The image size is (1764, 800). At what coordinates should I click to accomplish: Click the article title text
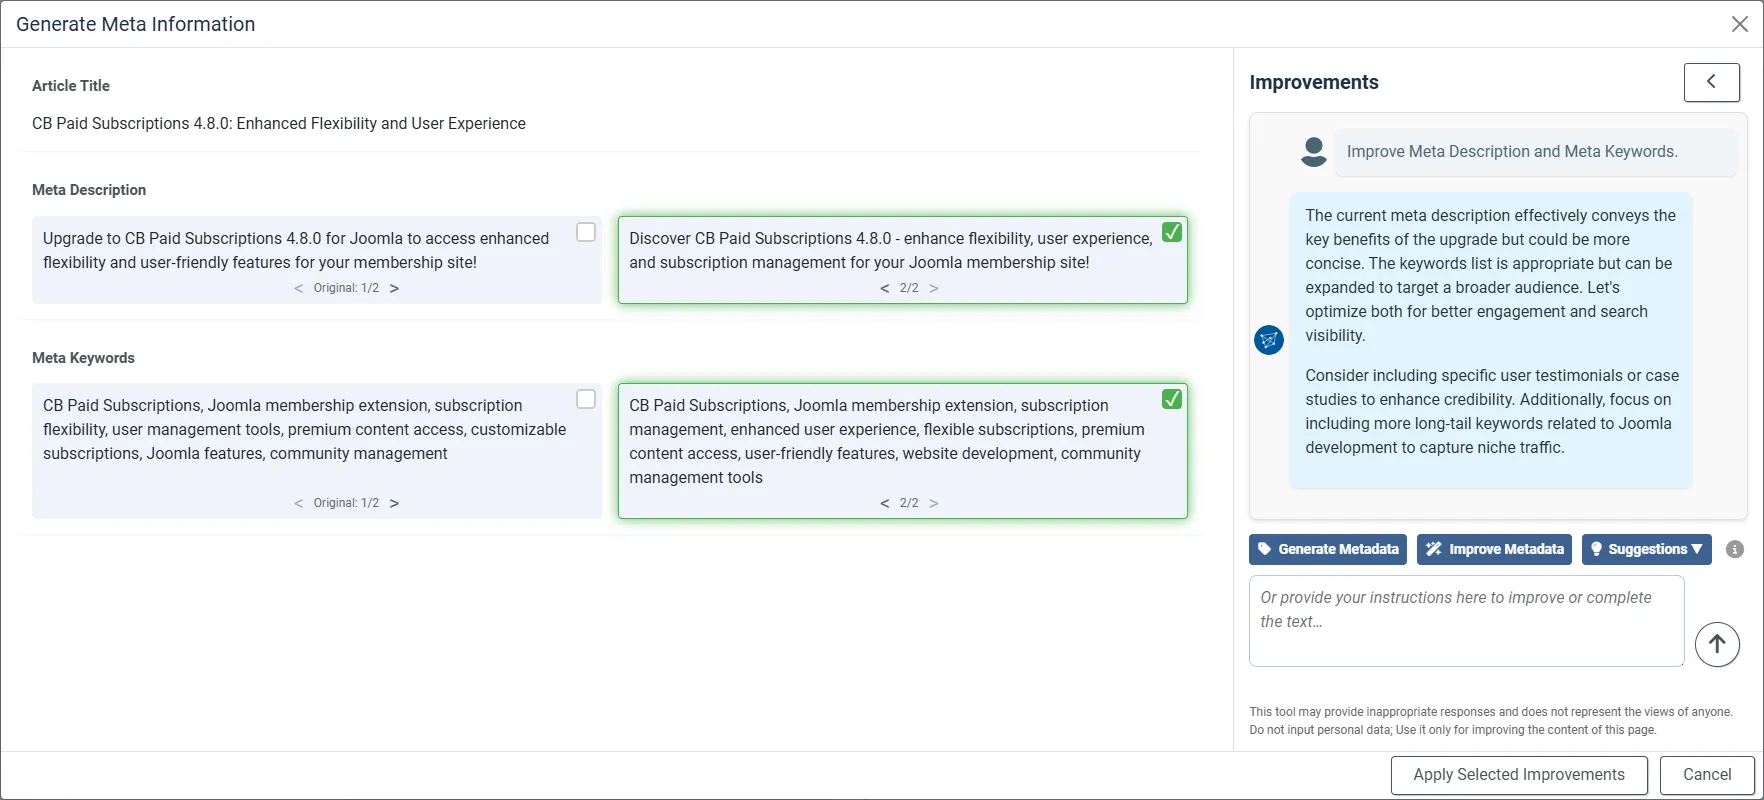tap(279, 124)
